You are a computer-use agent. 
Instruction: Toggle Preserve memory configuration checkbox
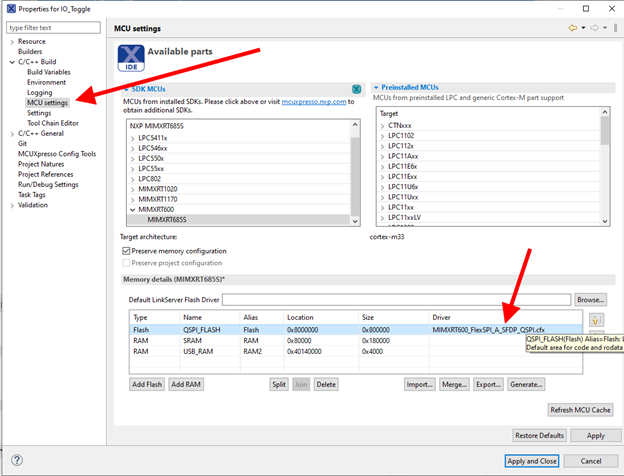(126, 251)
